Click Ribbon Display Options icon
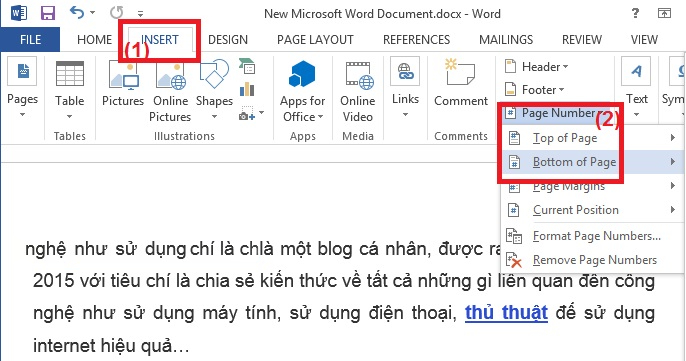Image resolution: width=686 pixels, height=361 pixels. [664, 13]
